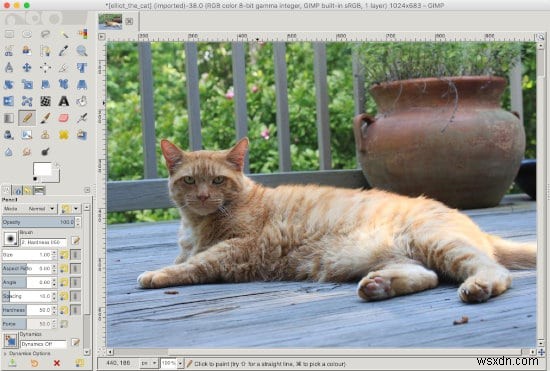The image size is (550, 371).
Task: Select the Scale tool
Action: pyautogui.click(x=27, y=85)
